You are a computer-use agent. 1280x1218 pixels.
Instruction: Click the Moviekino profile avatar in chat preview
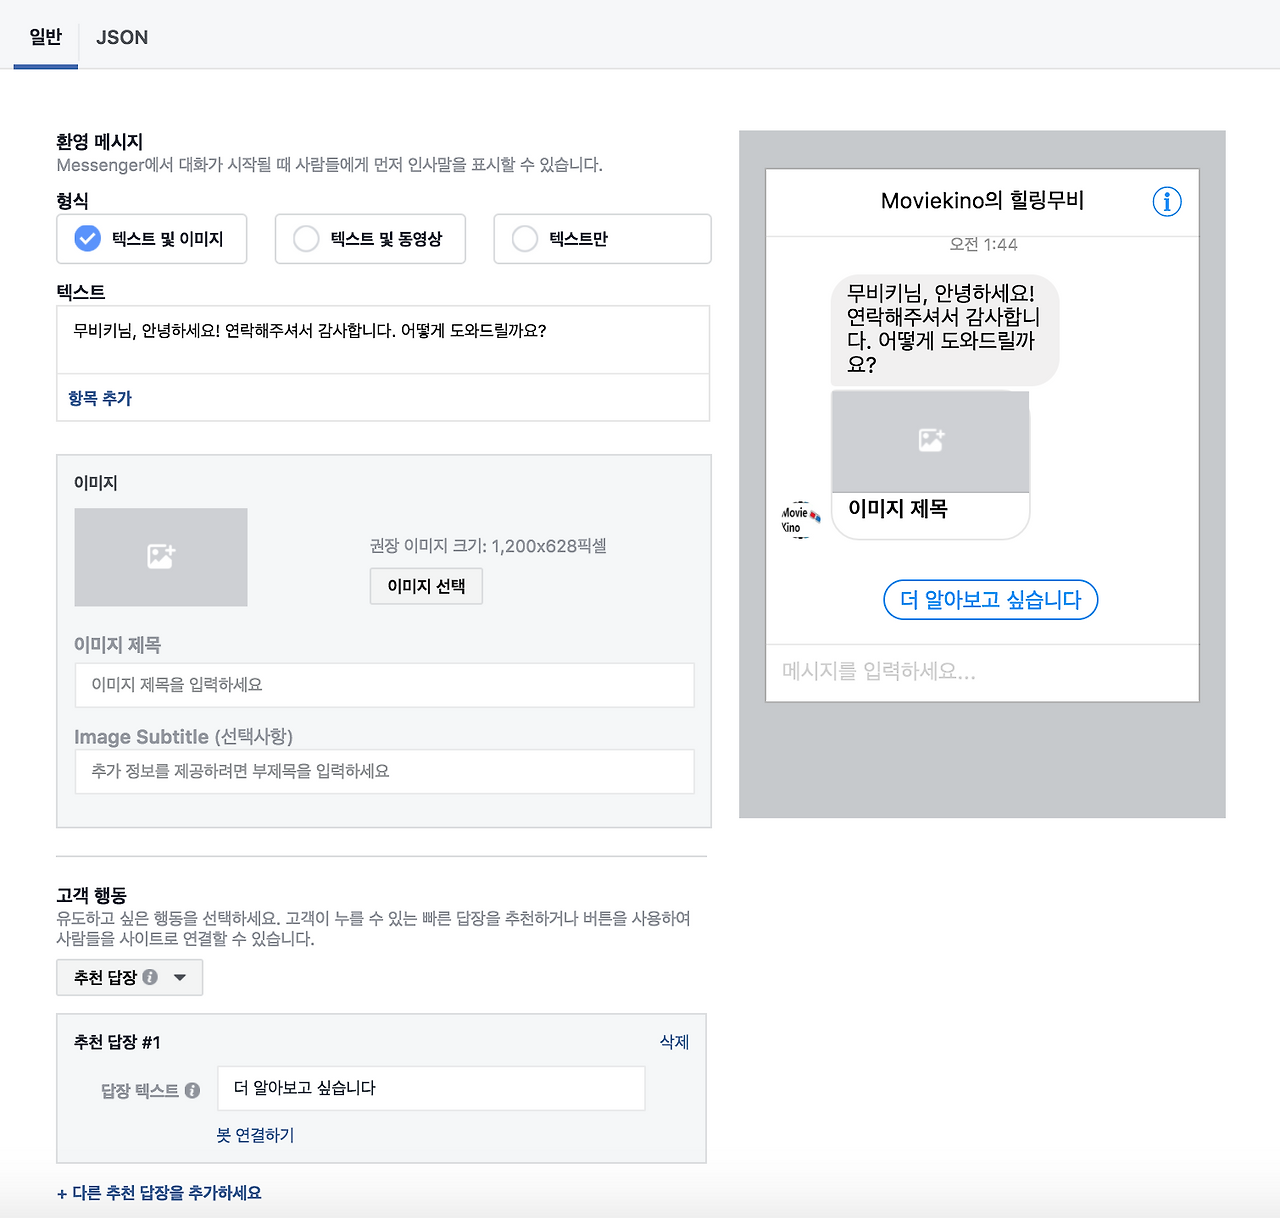pos(797,519)
